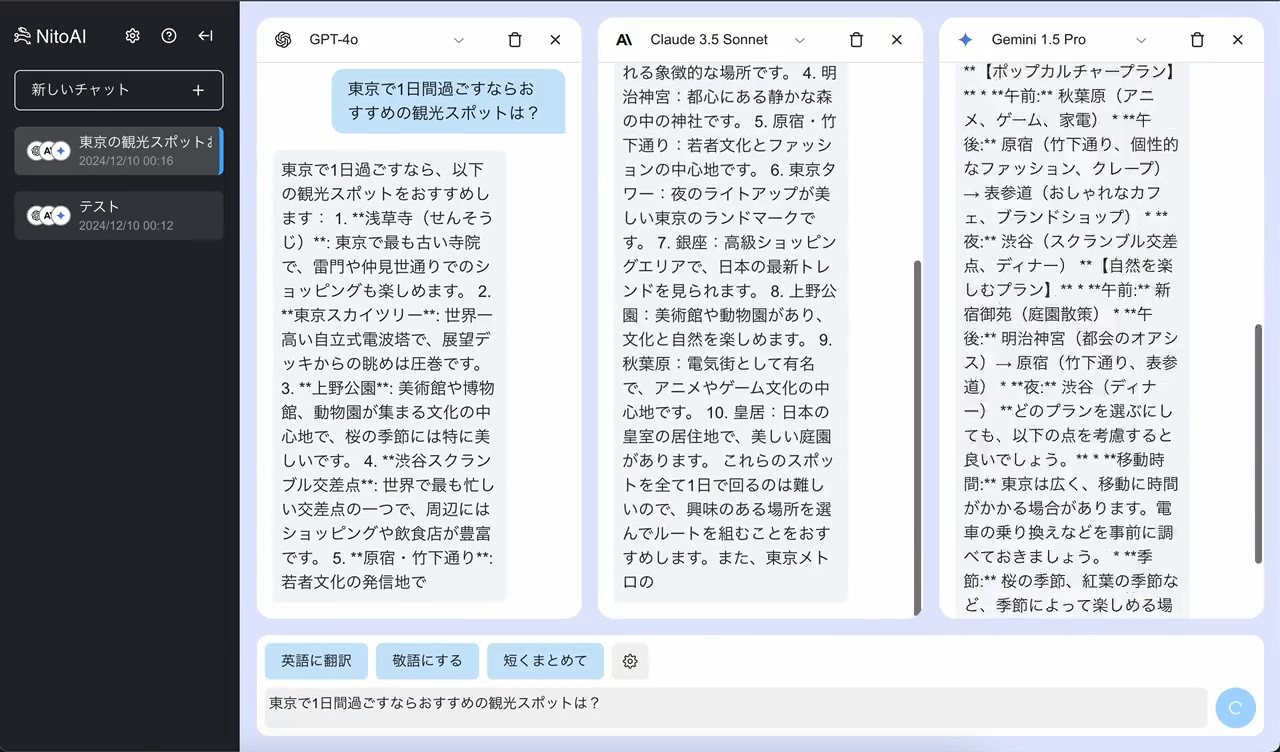This screenshot has height=752, width=1280.
Task: Delete the Gemini 1.5 Pro chat via trash icon
Action: pos(1197,39)
